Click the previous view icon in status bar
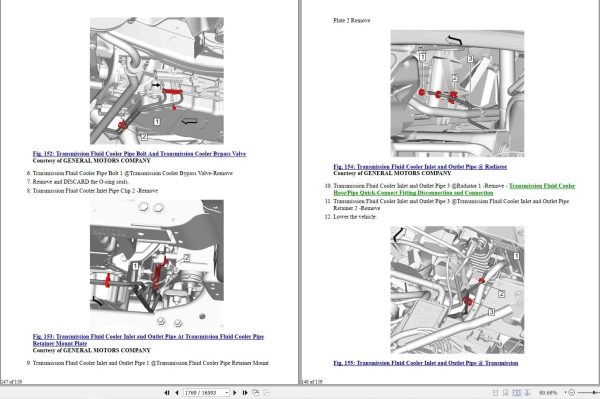The width and height of the screenshot is (600, 399). (256, 392)
